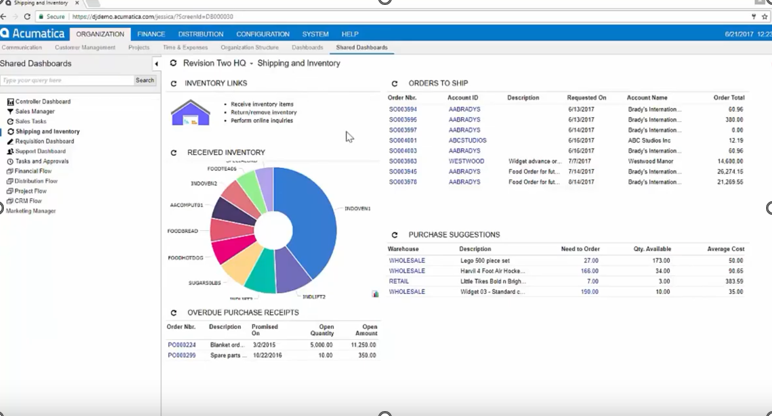The width and height of the screenshot is (772, 416).
Task: Focus the 'Type your query here' search field
Action: (67, 80)
